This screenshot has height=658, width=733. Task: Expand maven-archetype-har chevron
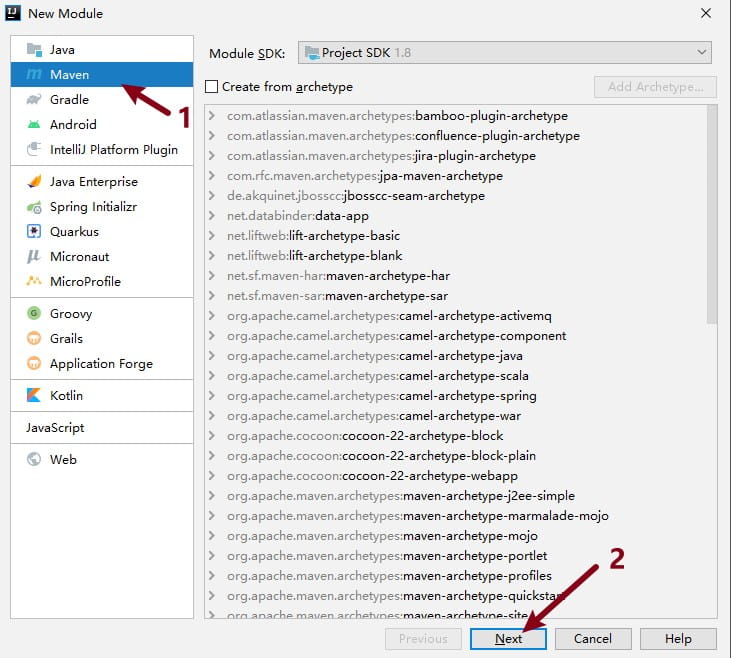(x=212, y=276)
